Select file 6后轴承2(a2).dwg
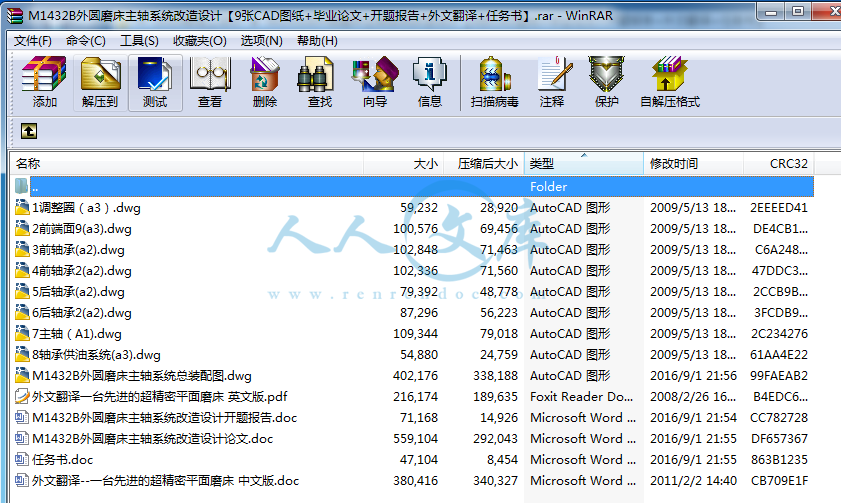Screen dimensions: 841x503 tap(82, 312)
